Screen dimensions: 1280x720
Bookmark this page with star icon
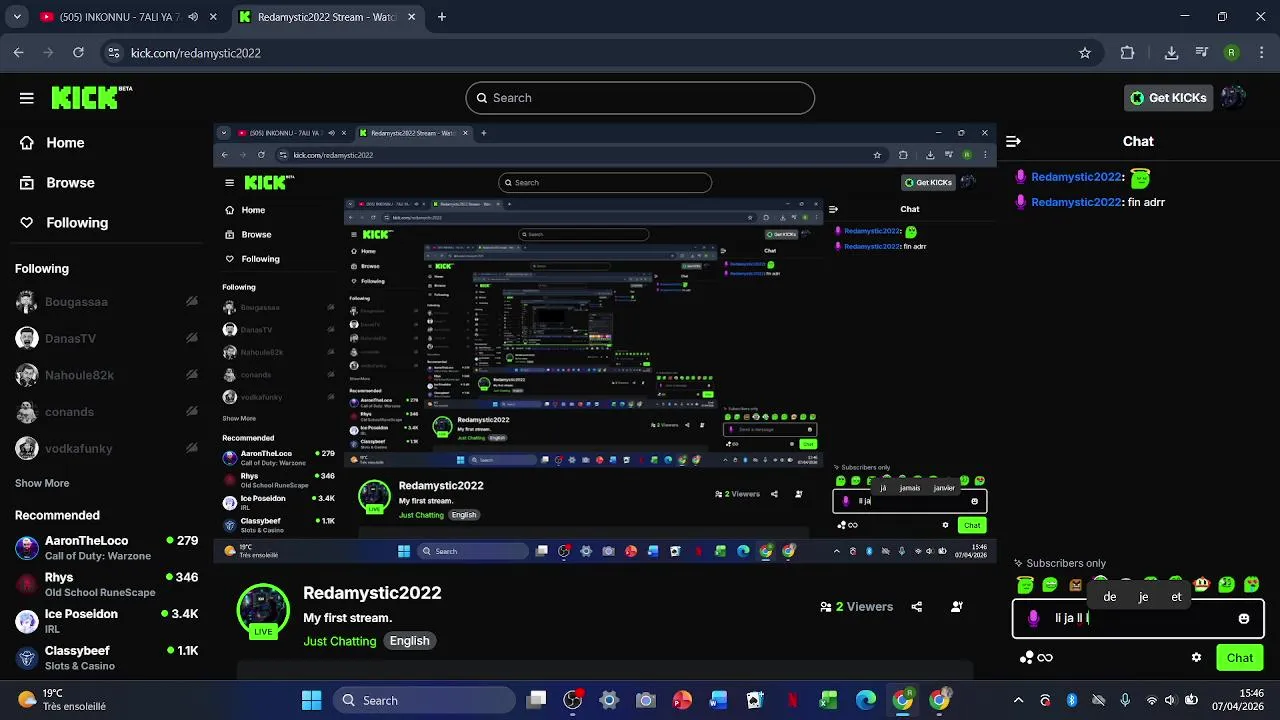[x=1085, y=53]
